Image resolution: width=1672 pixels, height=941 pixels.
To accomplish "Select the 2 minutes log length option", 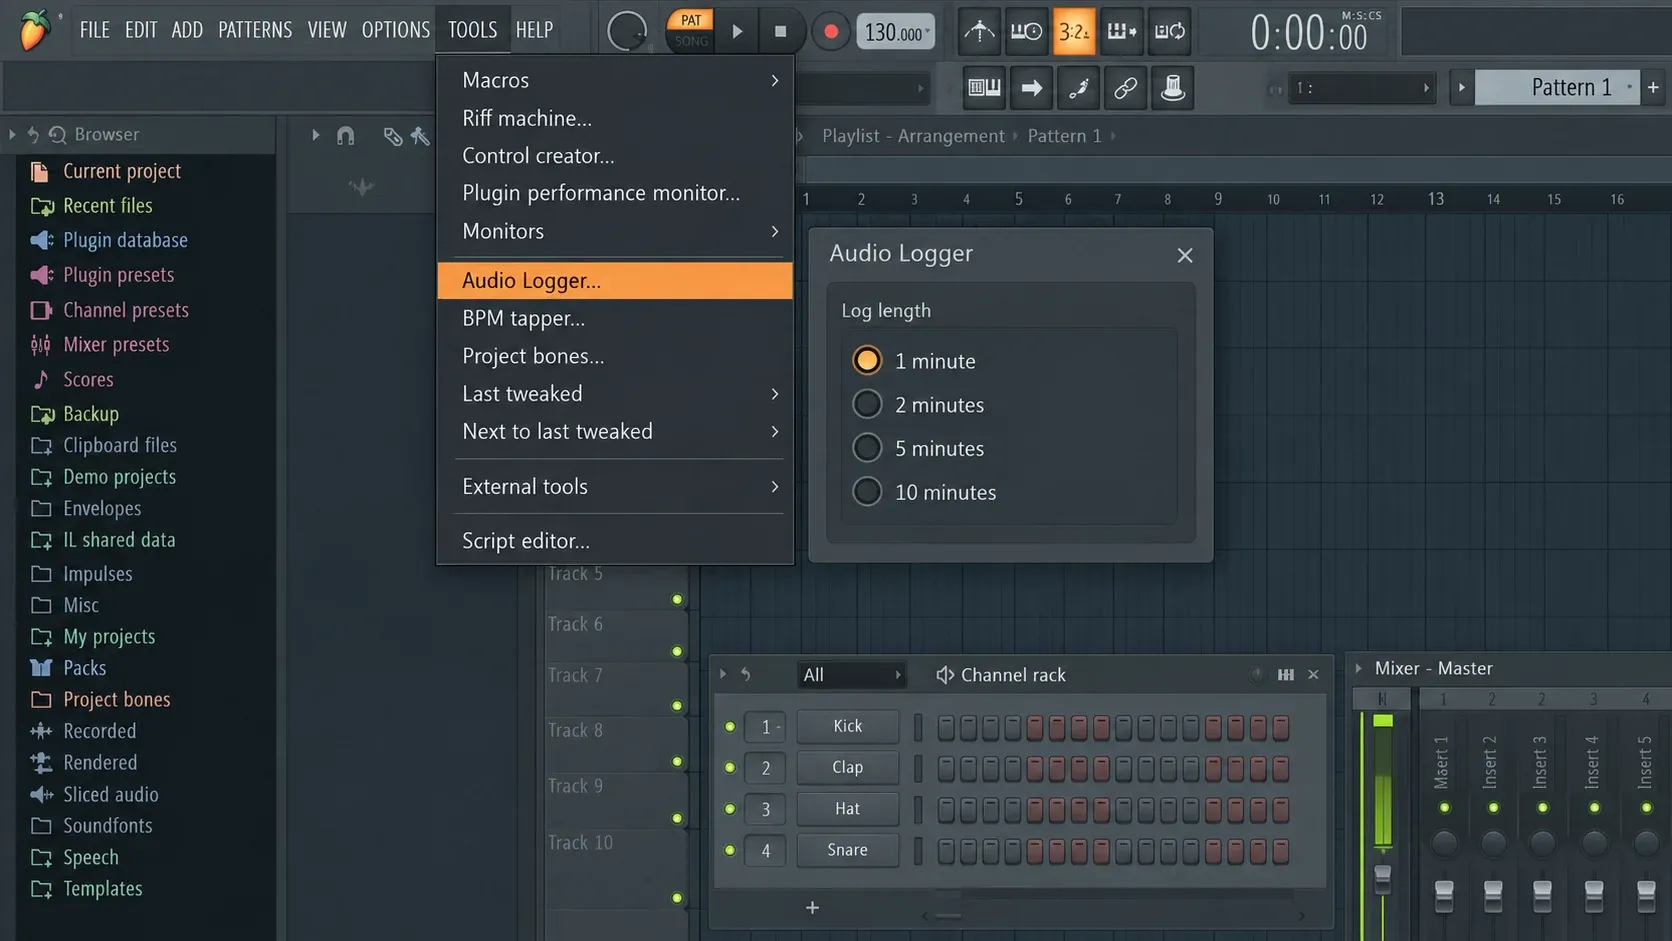I will click(x=867, y=404).
